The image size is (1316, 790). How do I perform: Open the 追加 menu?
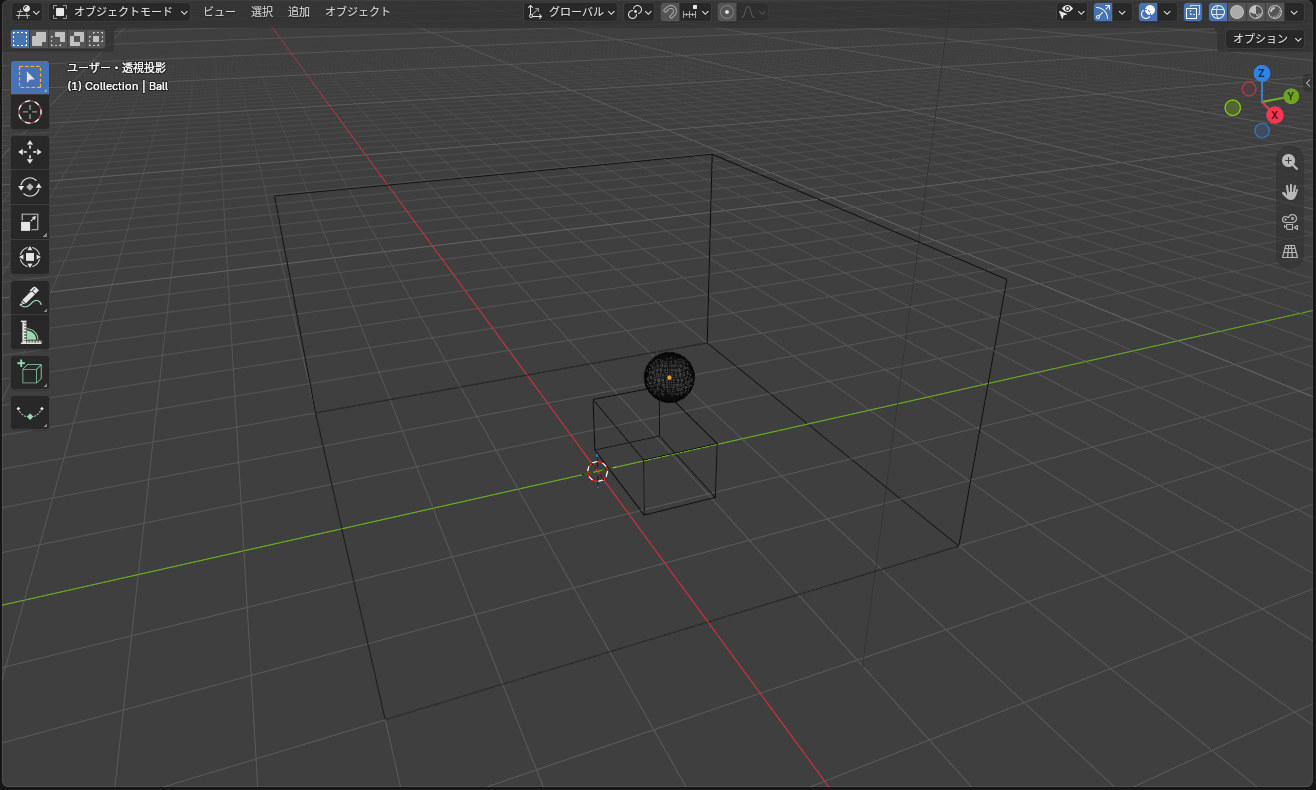point(299,12)
